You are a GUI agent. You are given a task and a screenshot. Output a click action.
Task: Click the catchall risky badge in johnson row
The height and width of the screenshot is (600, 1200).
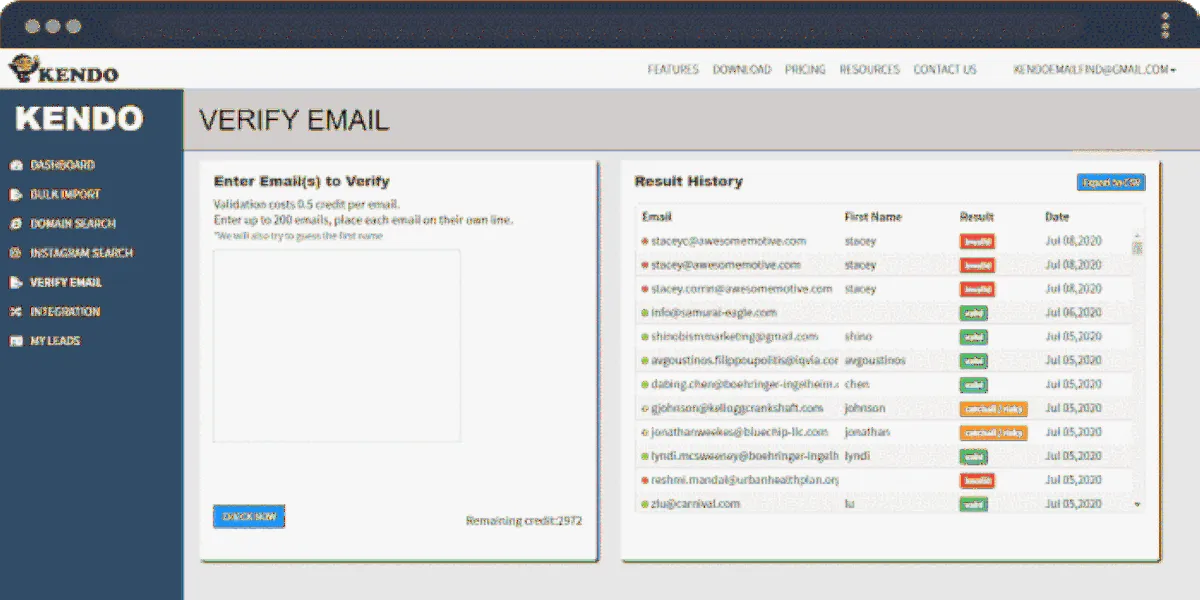[993, 408]
